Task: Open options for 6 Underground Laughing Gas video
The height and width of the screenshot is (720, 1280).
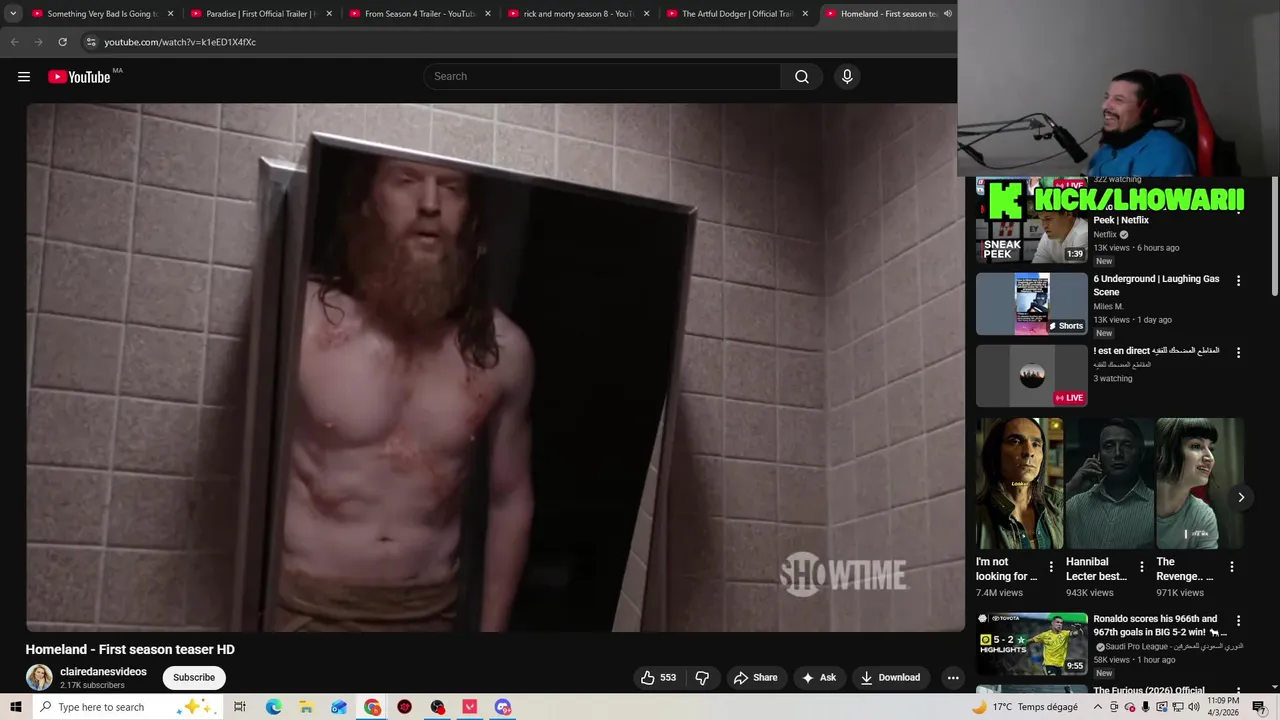Action: tap(1238, 281)
